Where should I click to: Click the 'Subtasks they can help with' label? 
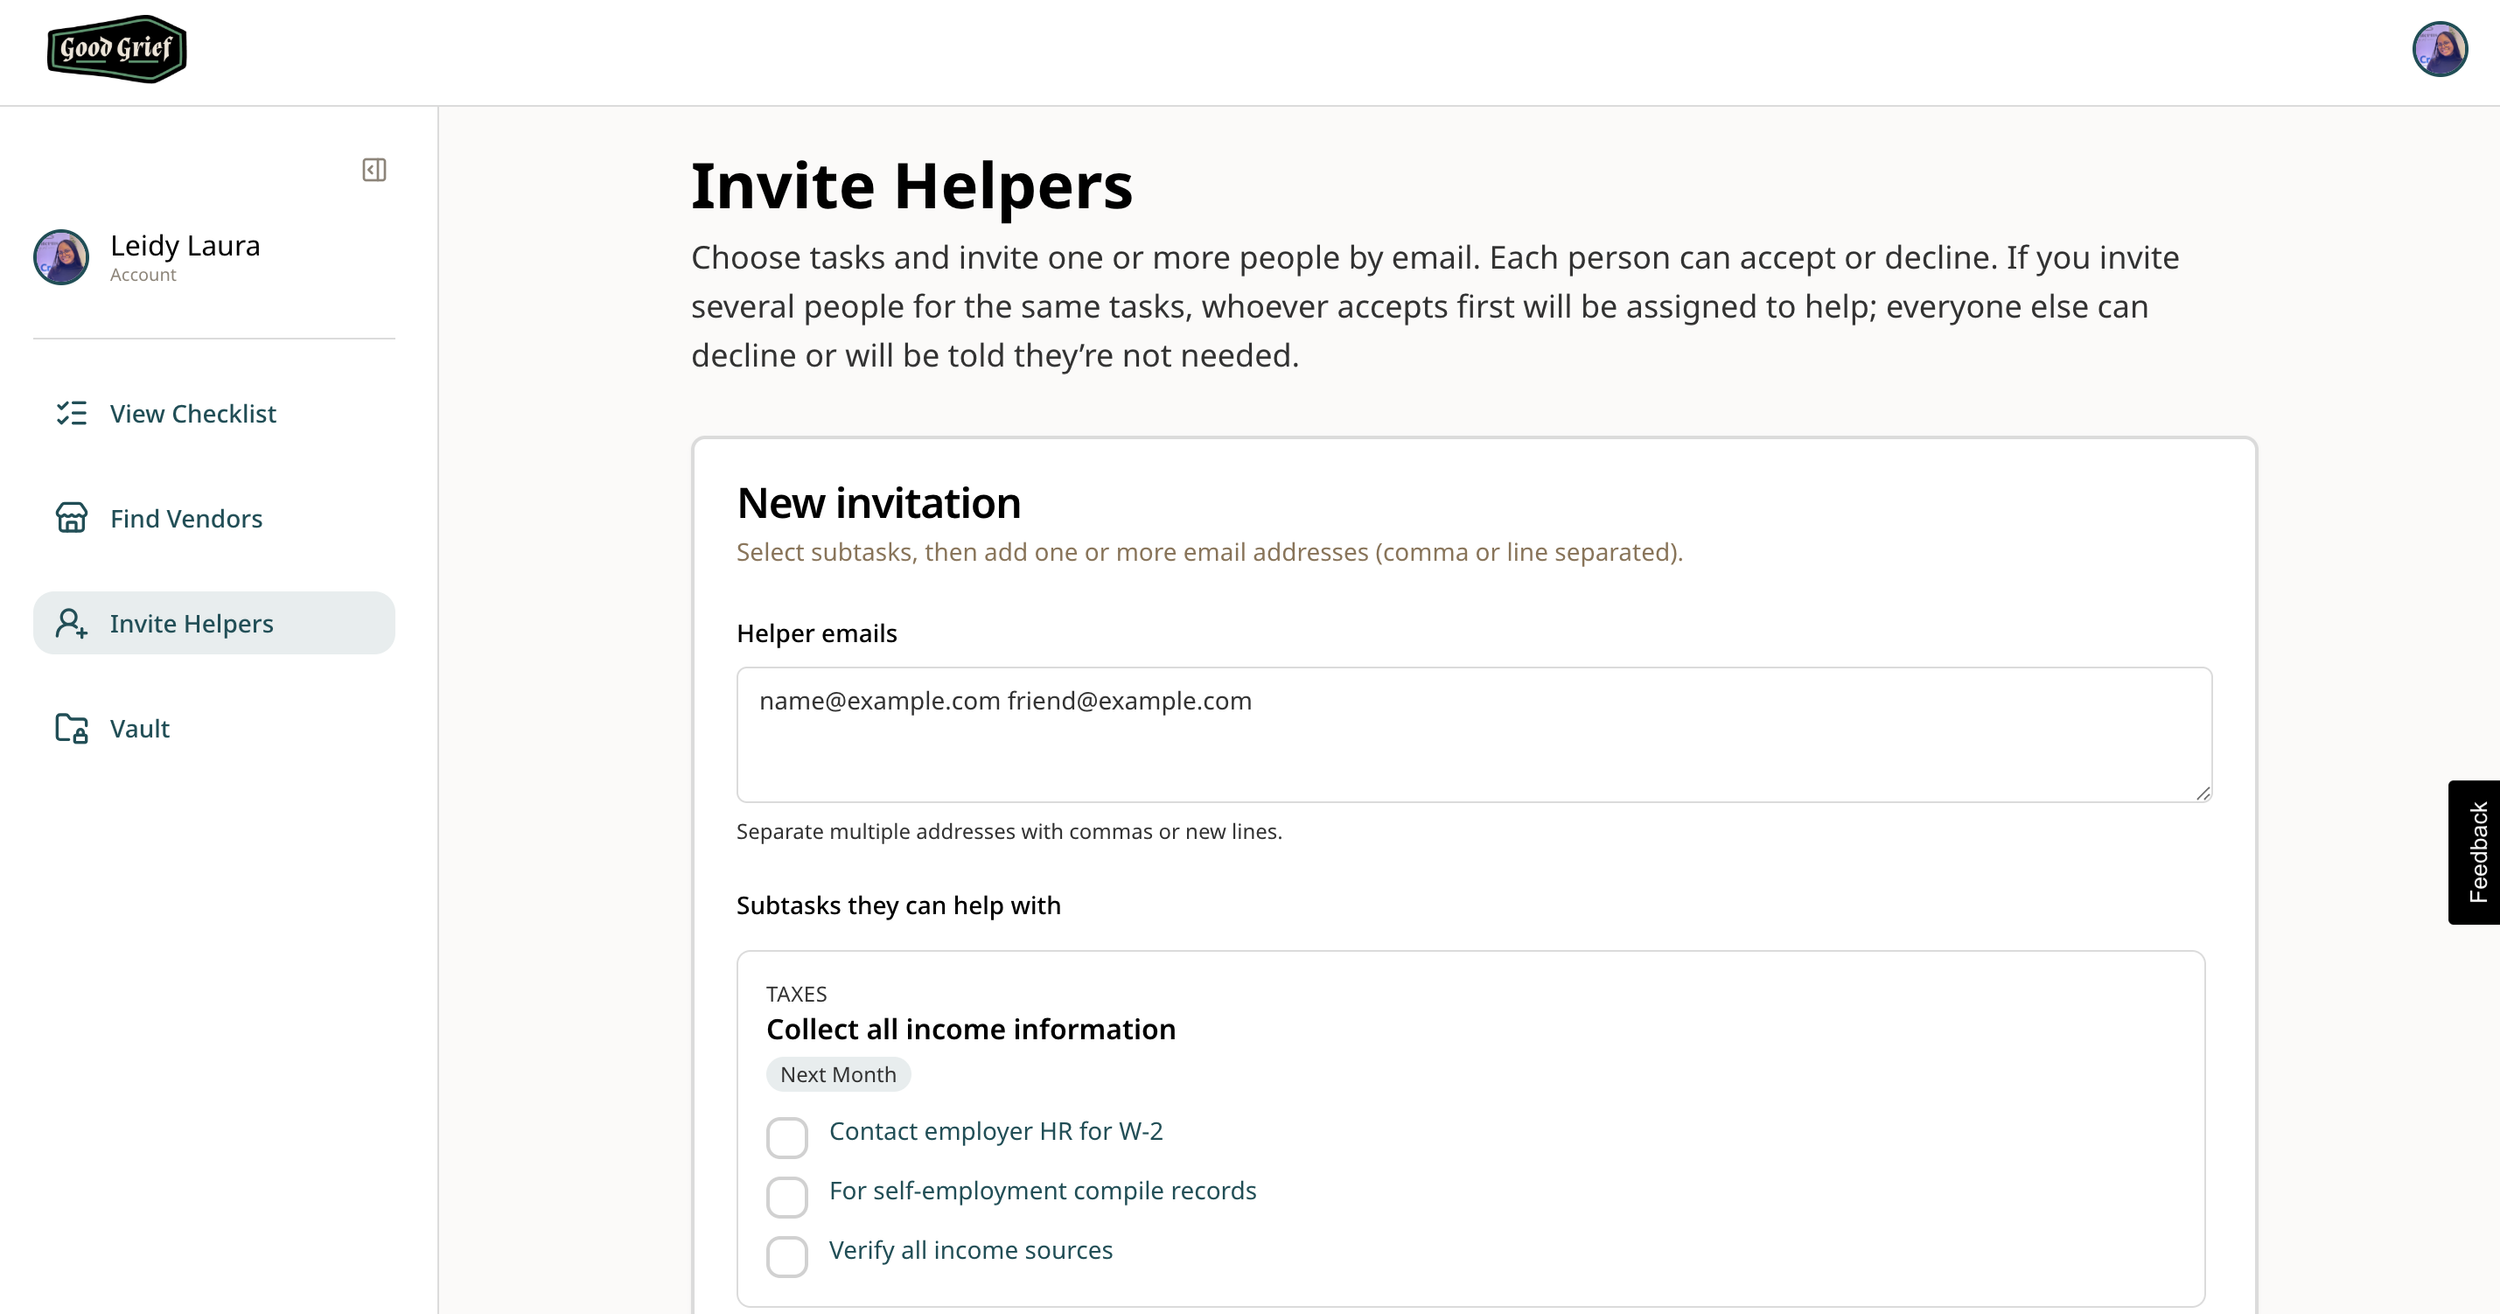pyautogui.click(x=898, y=905)
